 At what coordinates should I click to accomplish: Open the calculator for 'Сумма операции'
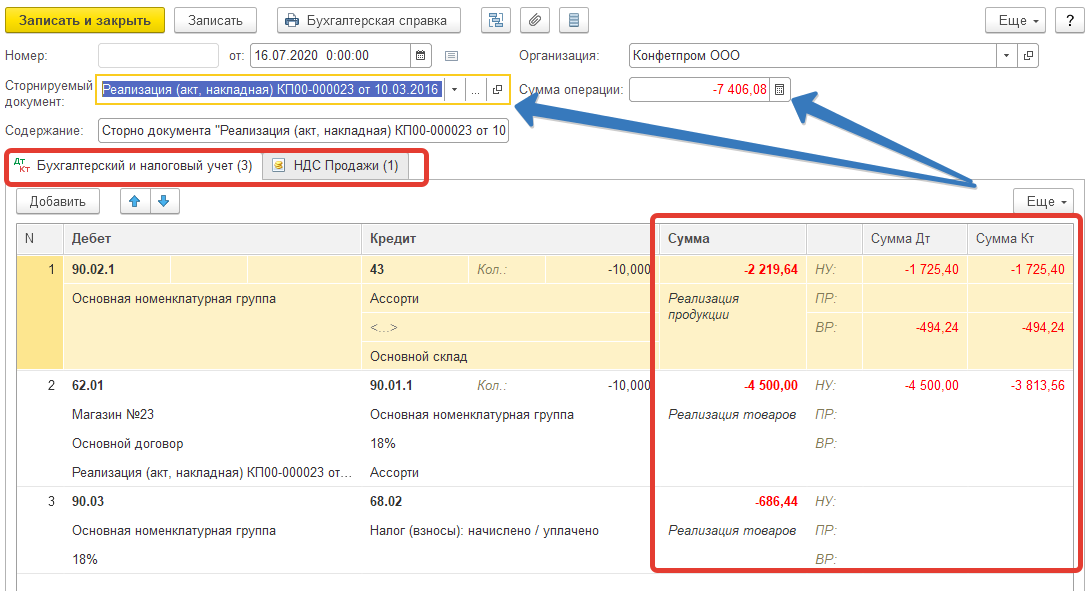pos(780,90)
